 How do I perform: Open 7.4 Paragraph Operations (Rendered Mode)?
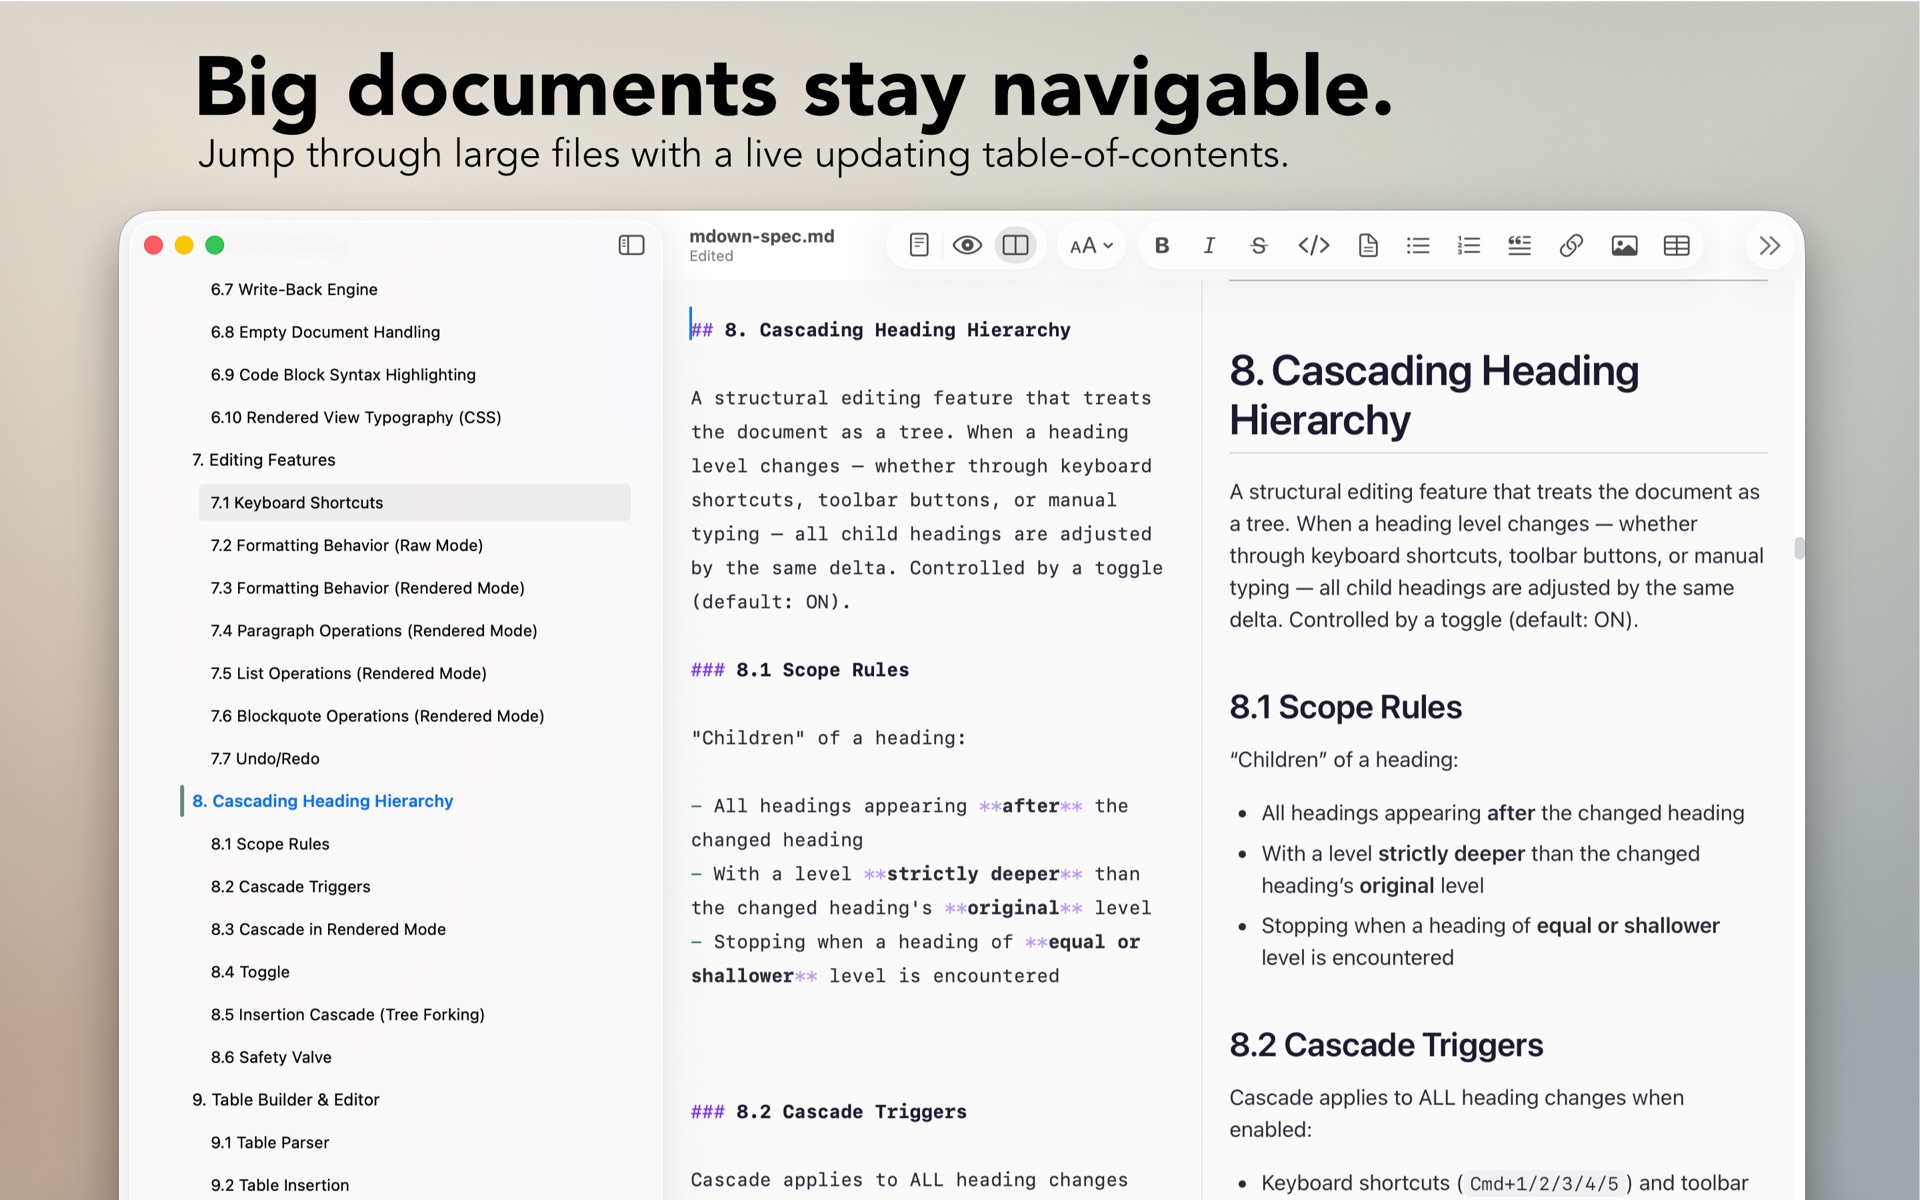coord(374,631)
